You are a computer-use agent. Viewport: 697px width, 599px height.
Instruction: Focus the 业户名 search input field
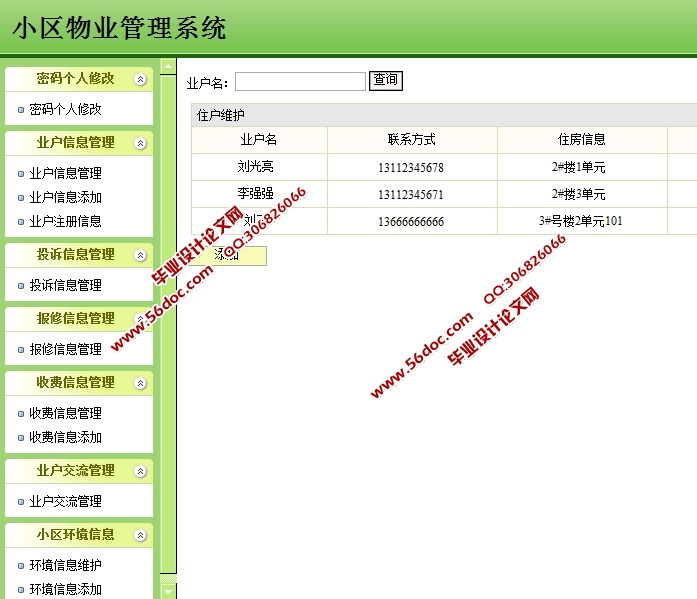click(300, 81)
